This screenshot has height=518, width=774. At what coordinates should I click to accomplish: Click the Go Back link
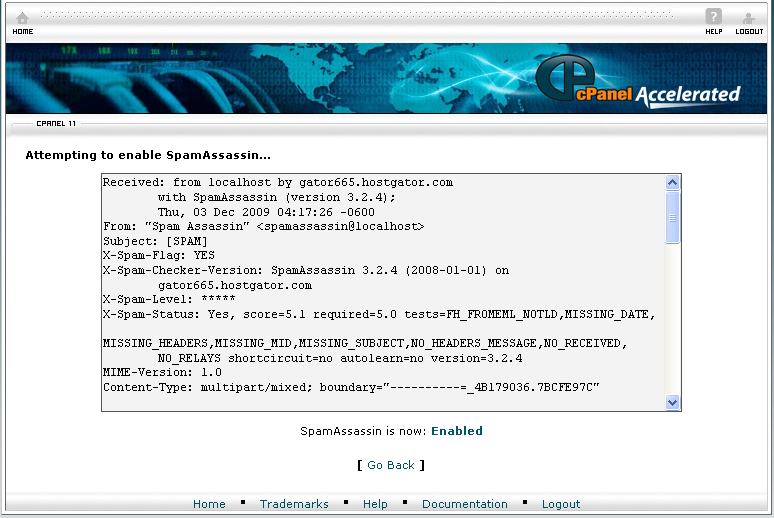coord(390,465)
